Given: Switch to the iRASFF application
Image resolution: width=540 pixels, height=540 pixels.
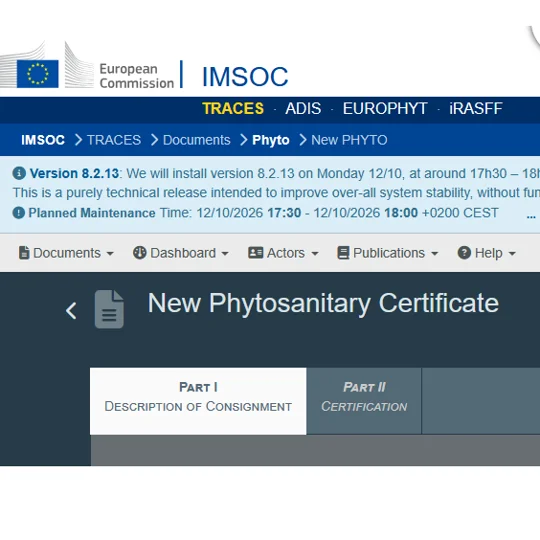Looking at the screenshot, I should (476, 108).
